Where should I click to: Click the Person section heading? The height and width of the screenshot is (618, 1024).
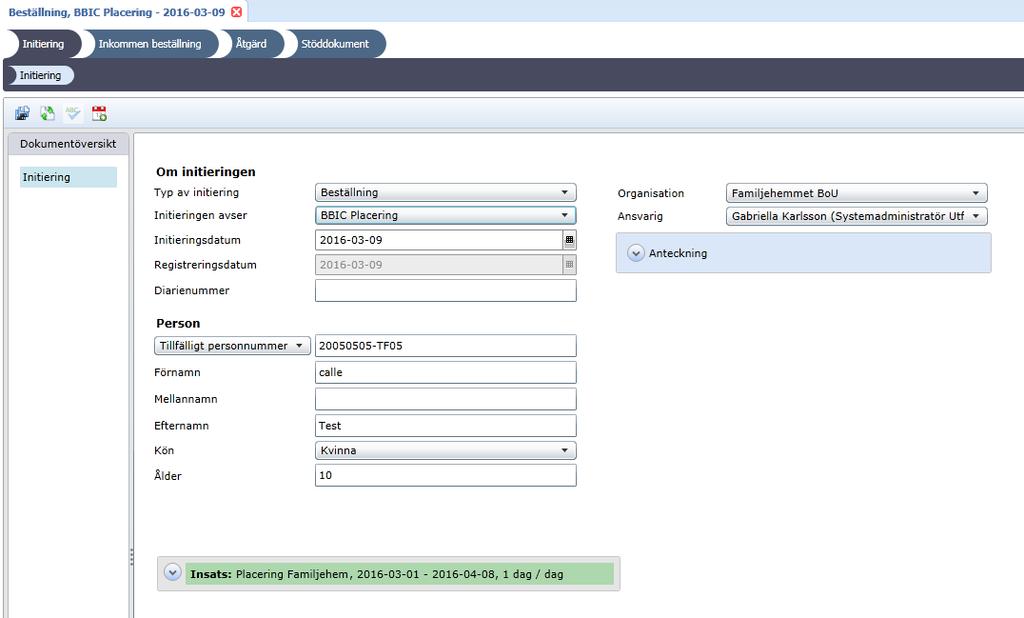tap(178, 323)
